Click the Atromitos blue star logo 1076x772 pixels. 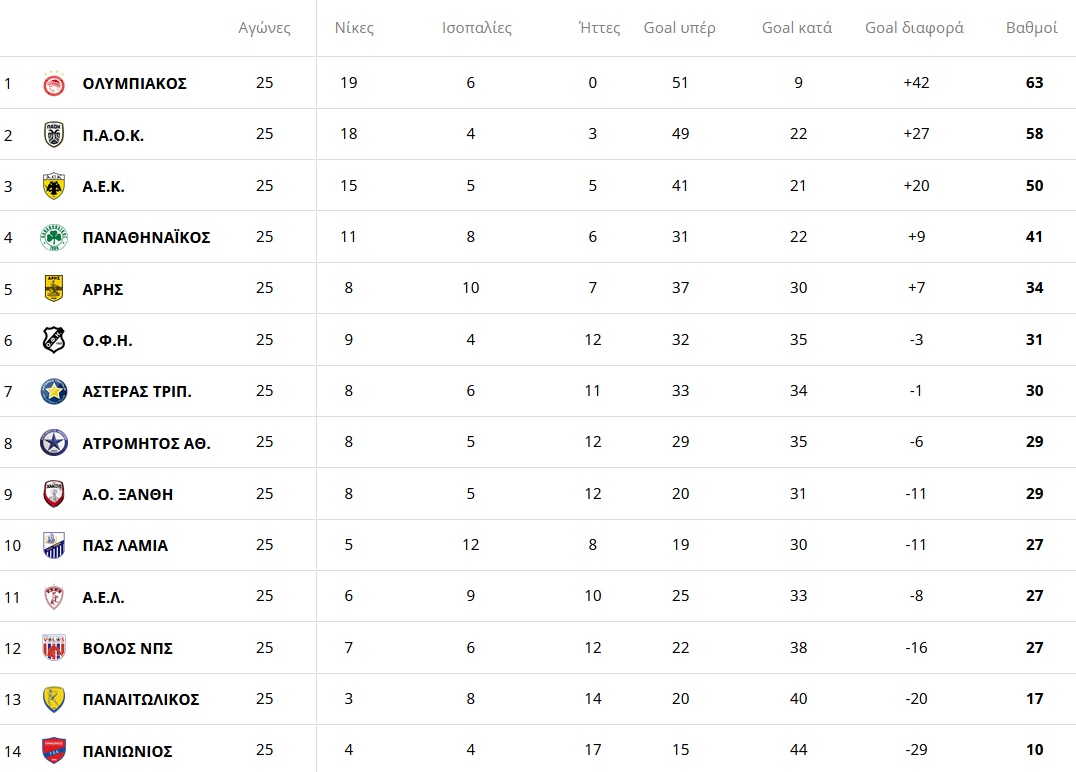pos(54,443)
